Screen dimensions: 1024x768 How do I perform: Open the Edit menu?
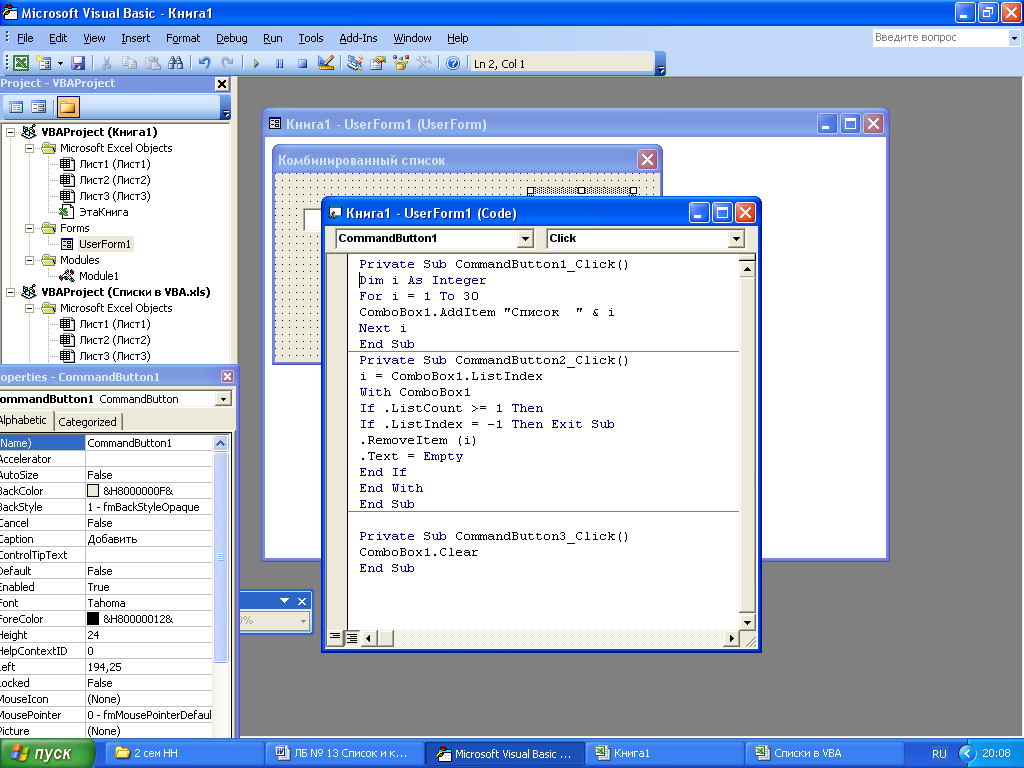57,38
